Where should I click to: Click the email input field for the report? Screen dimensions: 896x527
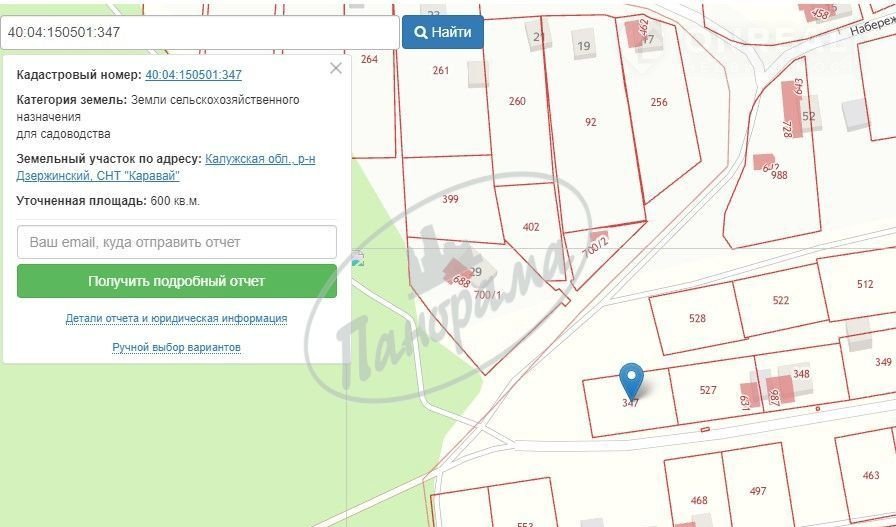pyautogui.click(x=177, y=242)
